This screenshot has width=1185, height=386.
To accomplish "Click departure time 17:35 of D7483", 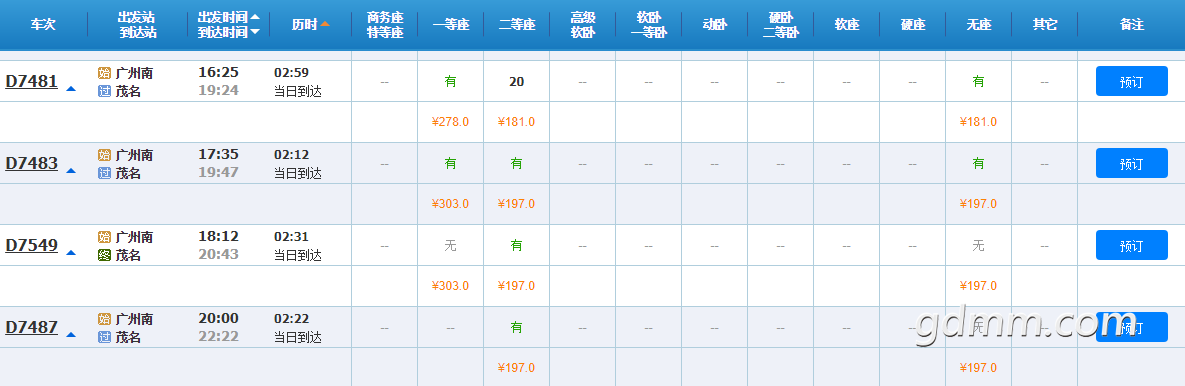I will (218, 154).
